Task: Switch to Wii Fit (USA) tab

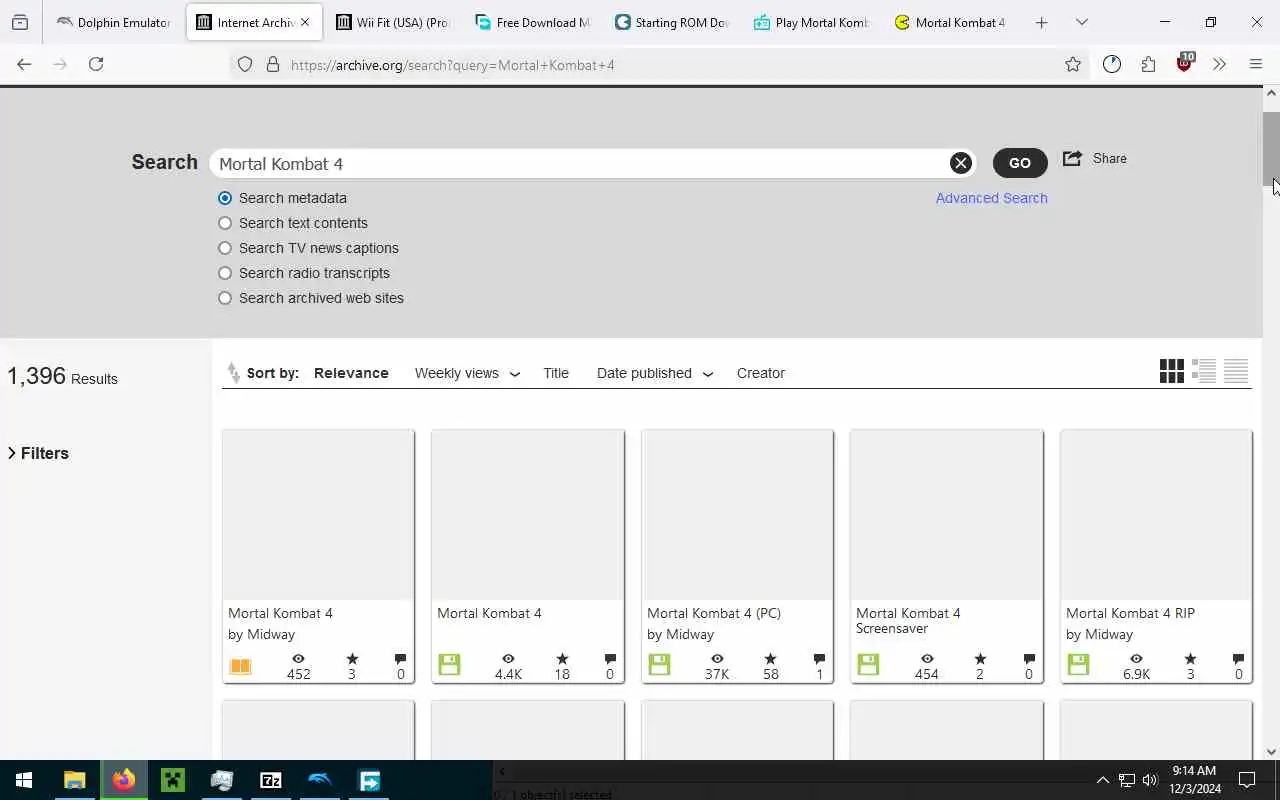Action: [x=392, y=22]
